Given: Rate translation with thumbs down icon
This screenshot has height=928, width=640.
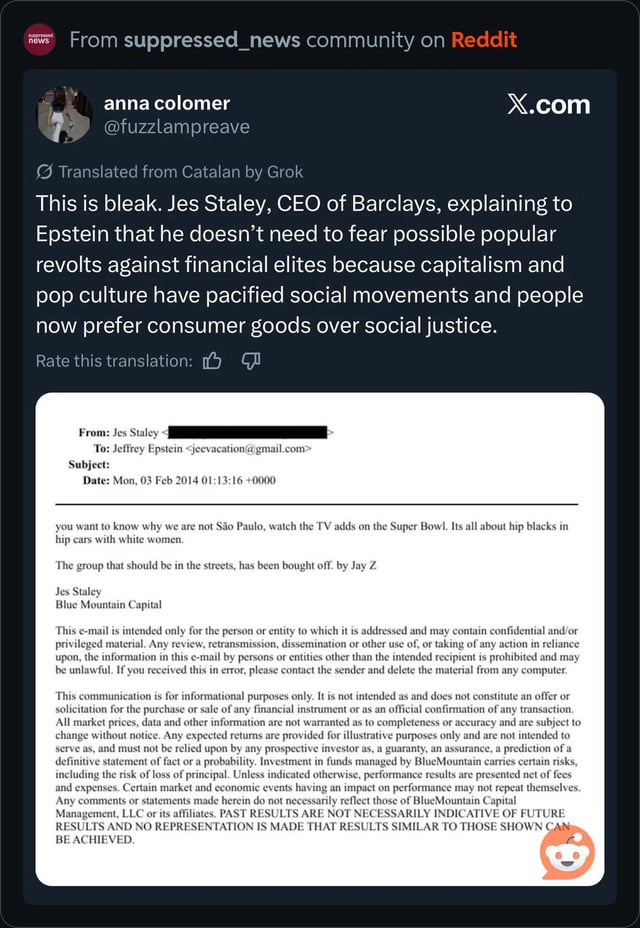Looking at the screenshot, I should (x=249, y=361).
